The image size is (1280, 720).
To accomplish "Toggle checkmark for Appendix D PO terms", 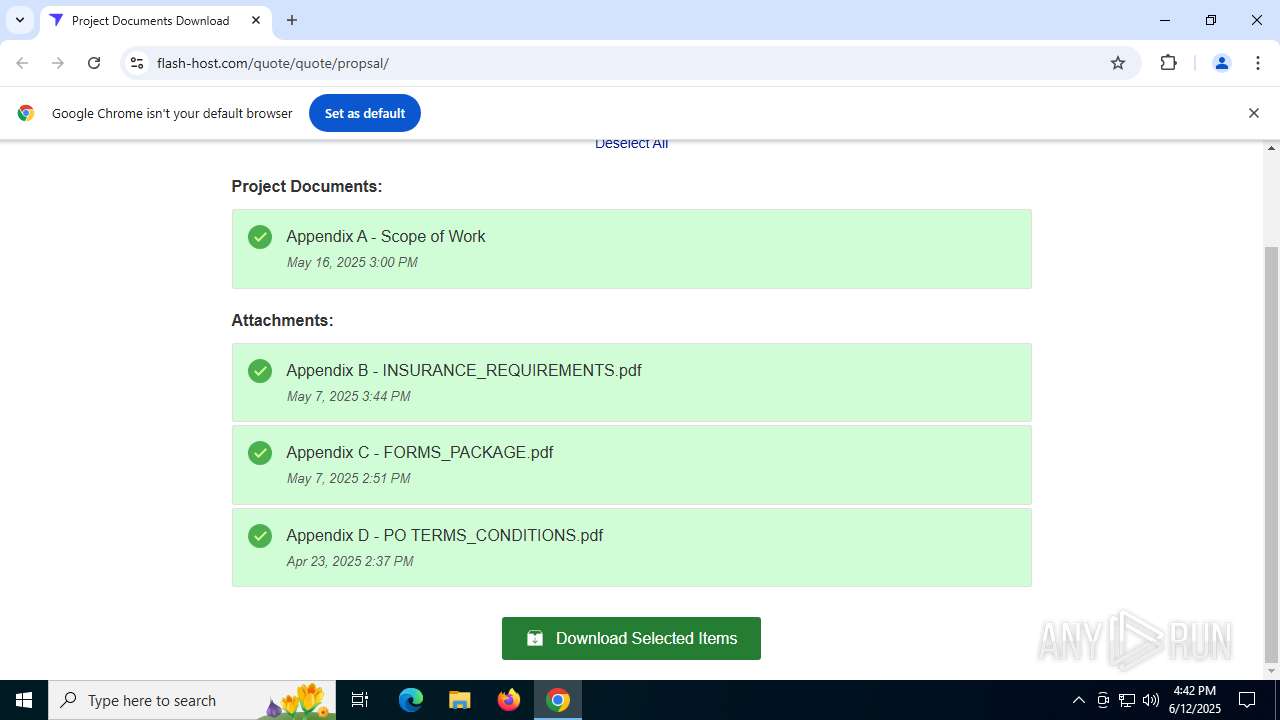I will [x=260, y=536].
